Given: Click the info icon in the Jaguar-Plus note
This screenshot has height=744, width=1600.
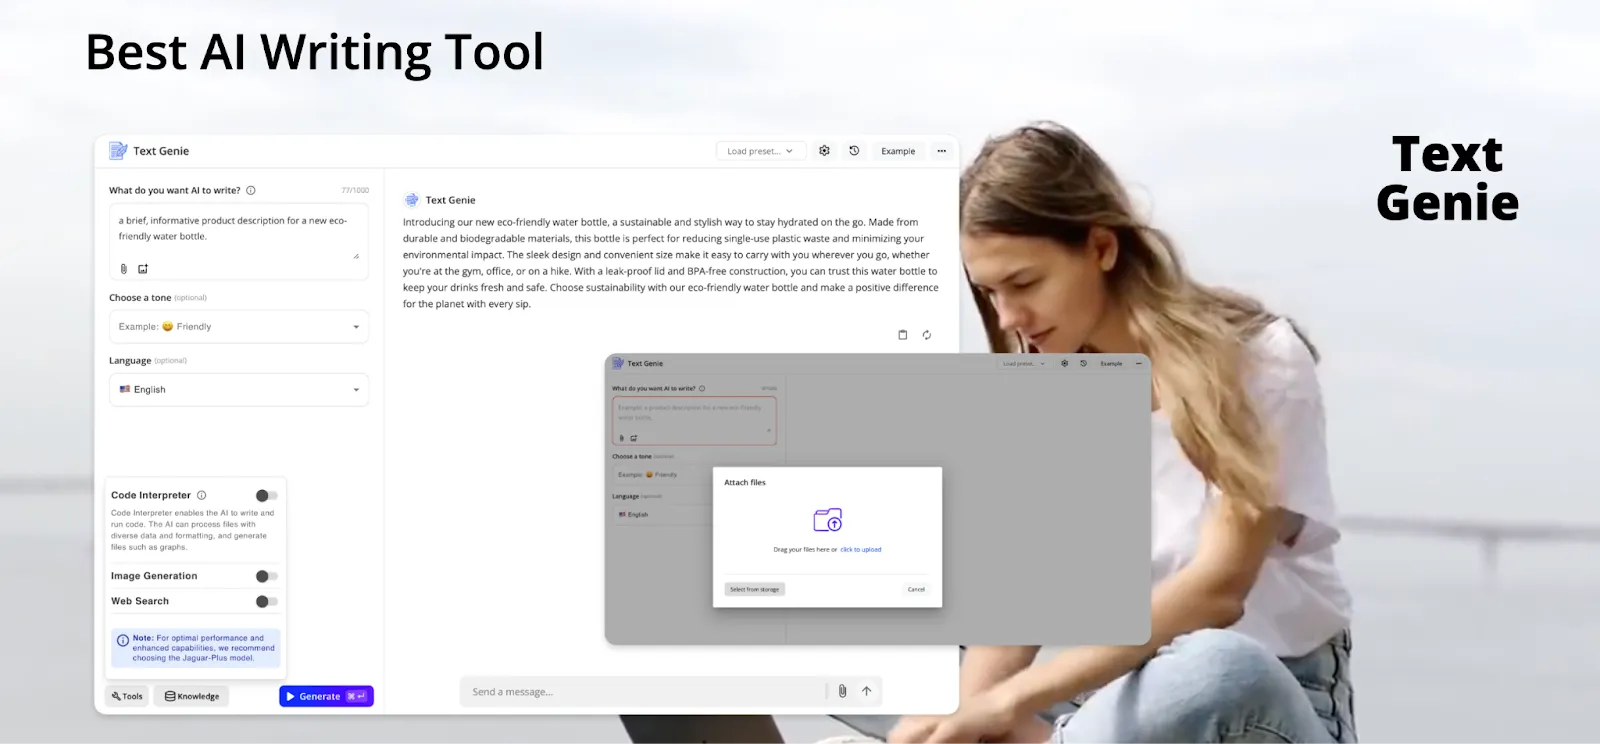Looking at the screenshot, I should point(123,640).
